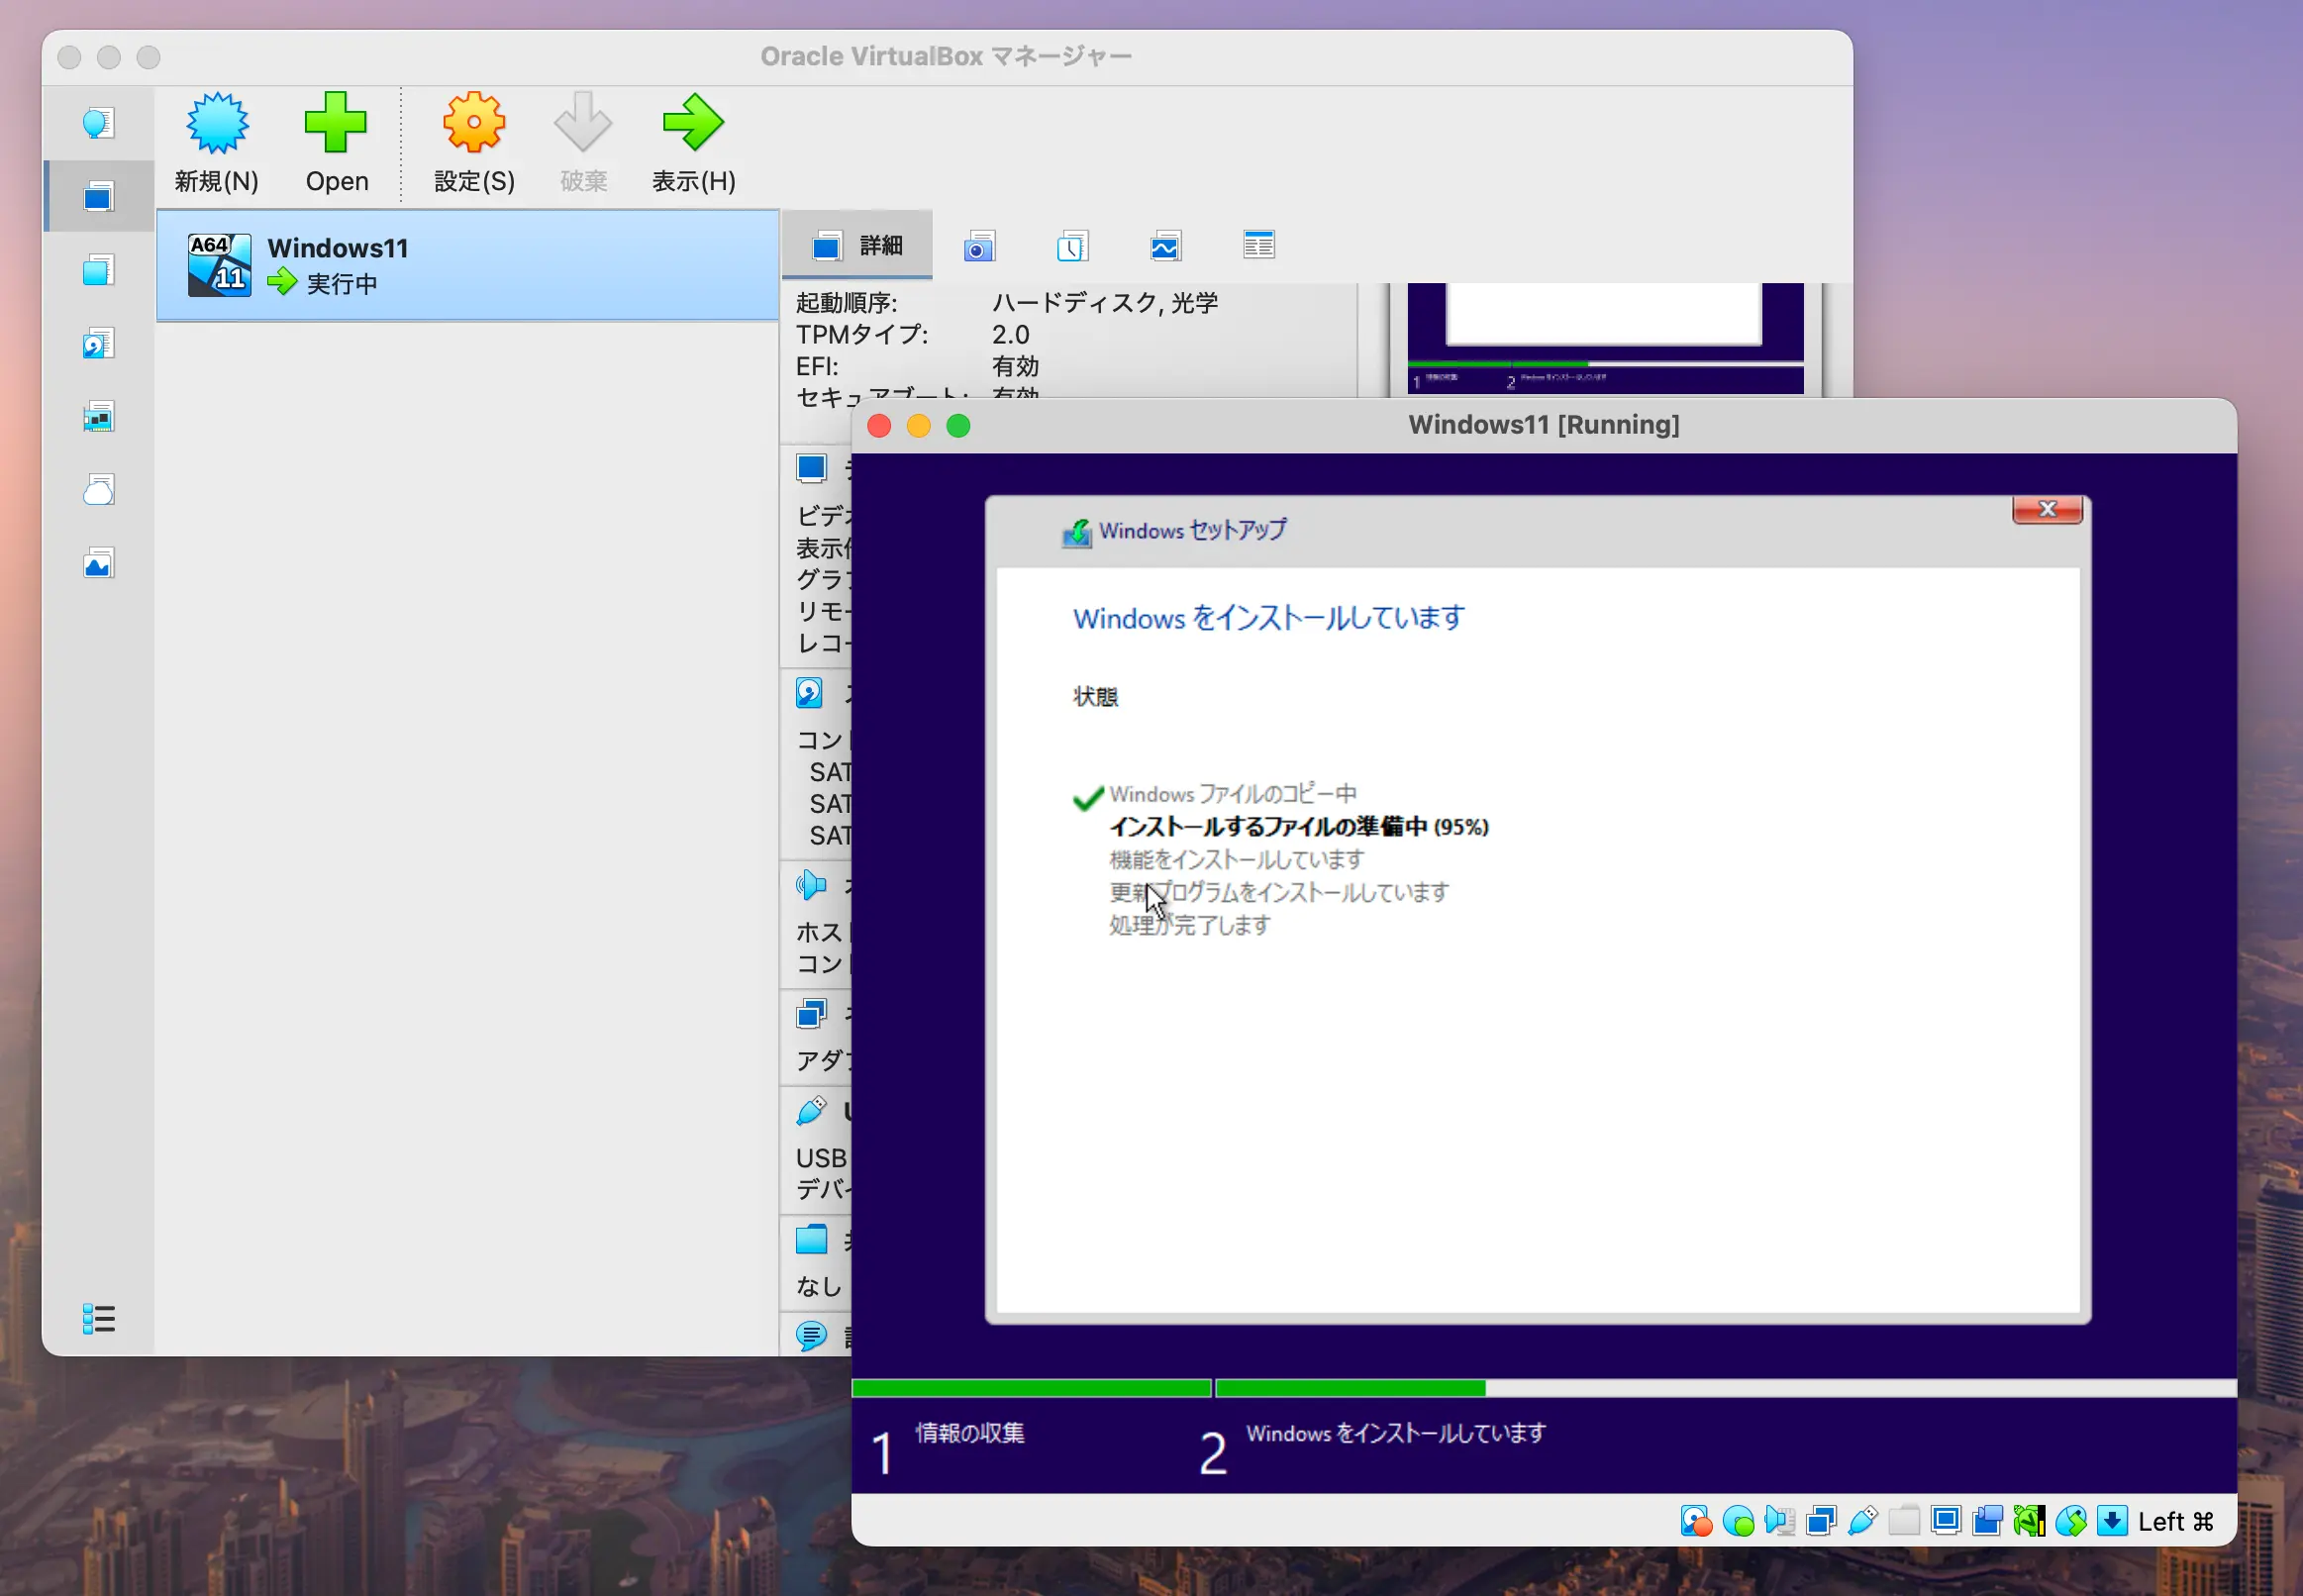Viewport: 2303px width, 1596px height.
Task: Open the Media disk sidebar icon
Action: (x=98, y=344)
